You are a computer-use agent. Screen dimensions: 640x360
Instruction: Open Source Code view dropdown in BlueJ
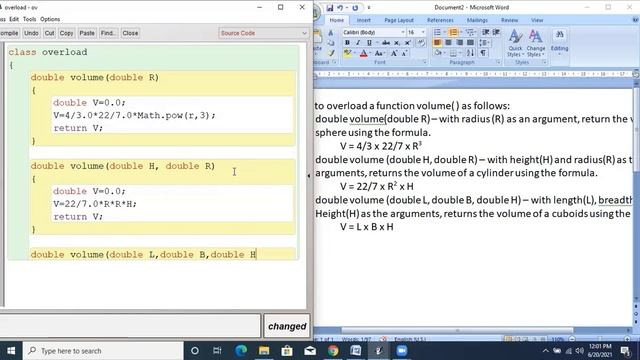pos(263,33)
